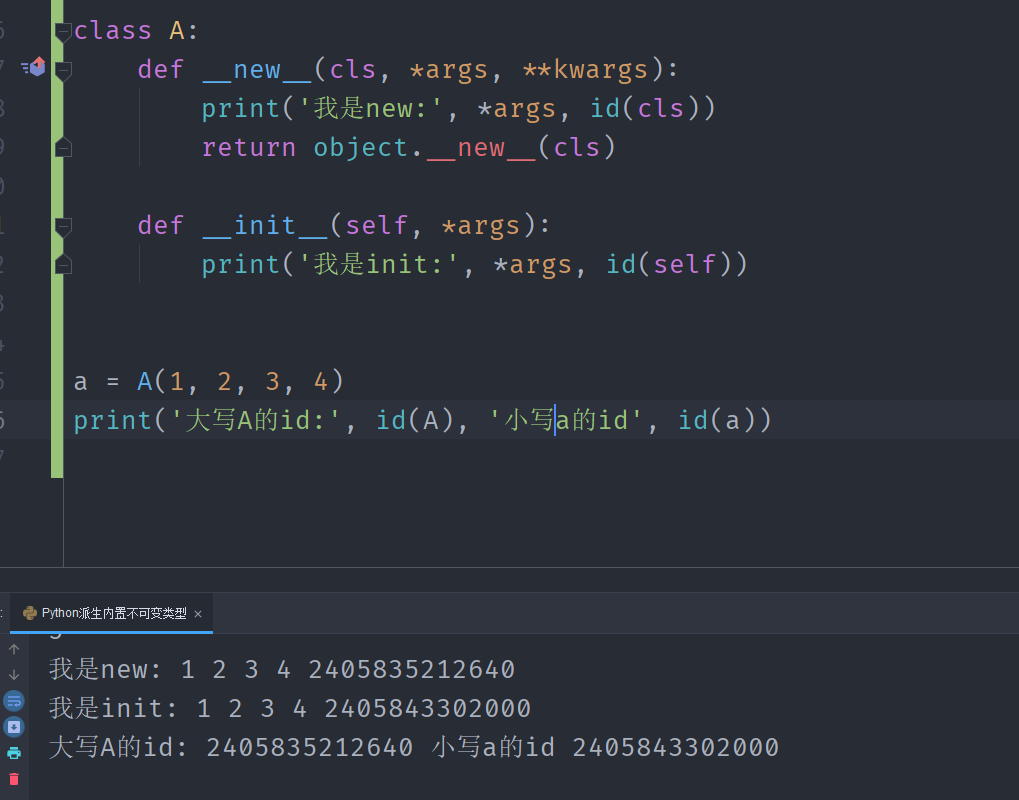Collapse the __new__ method fold marker

63,71
